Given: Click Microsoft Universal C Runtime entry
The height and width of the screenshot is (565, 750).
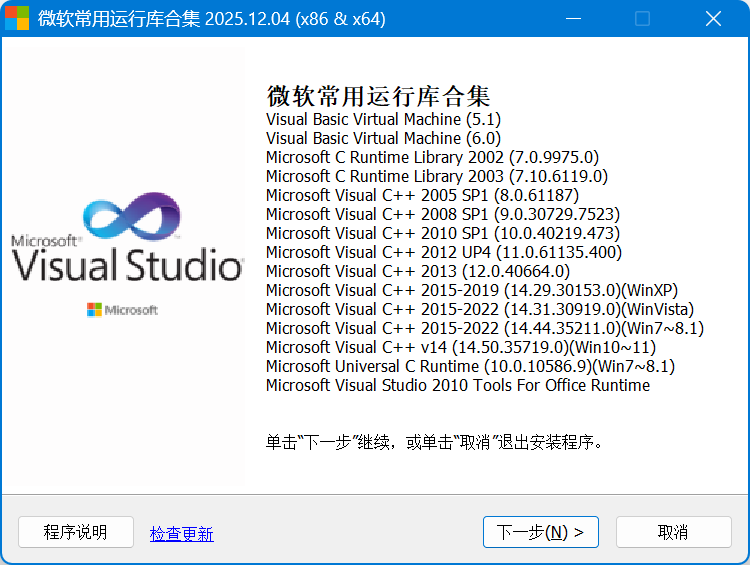Looking at the screenshot, I should [470, 366].
